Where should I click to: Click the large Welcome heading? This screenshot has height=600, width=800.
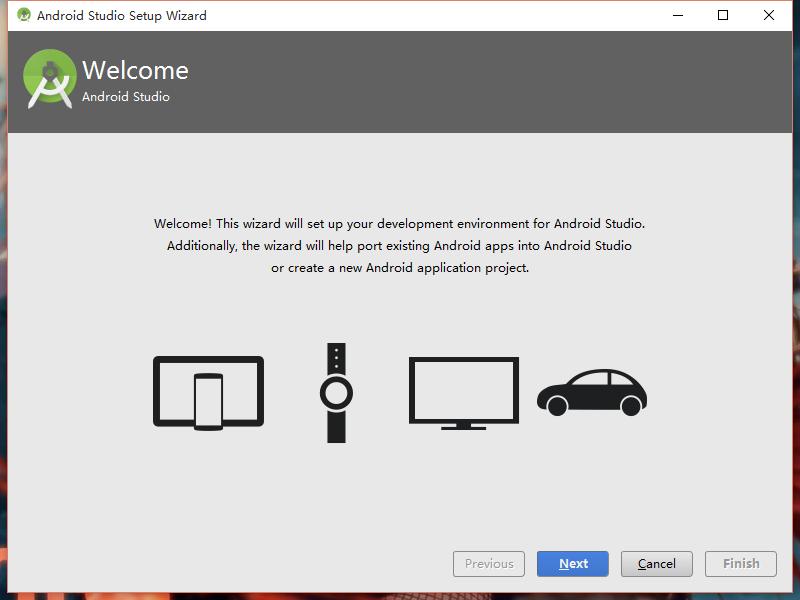coord(135,70)
